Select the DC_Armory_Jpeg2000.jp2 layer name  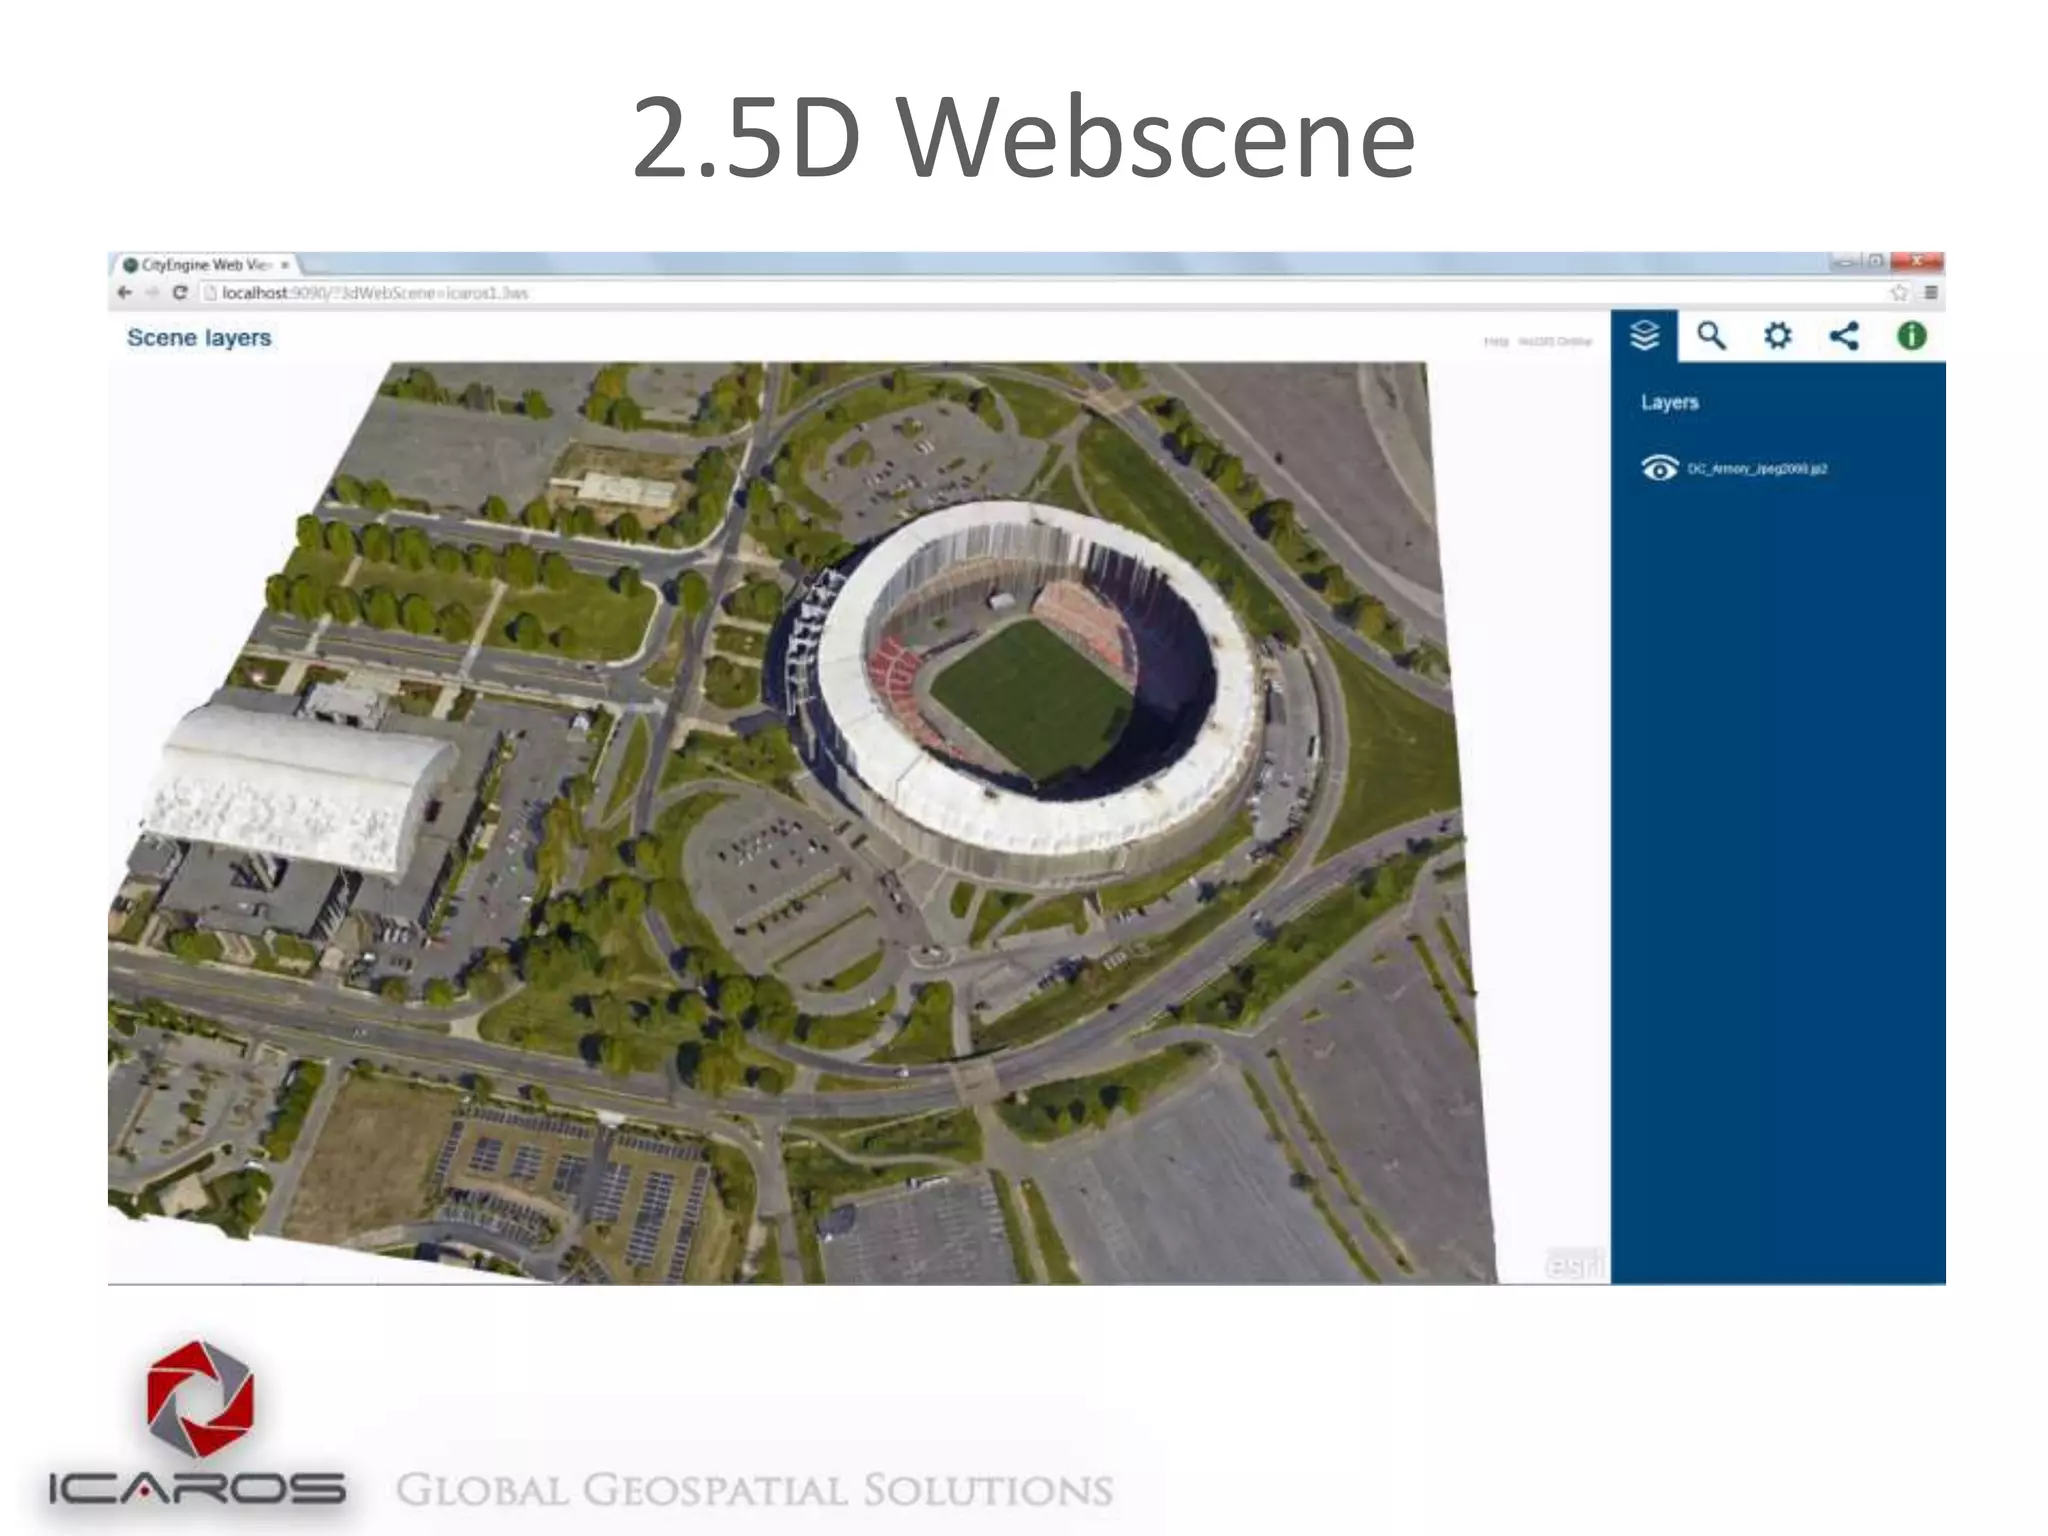1757,469
